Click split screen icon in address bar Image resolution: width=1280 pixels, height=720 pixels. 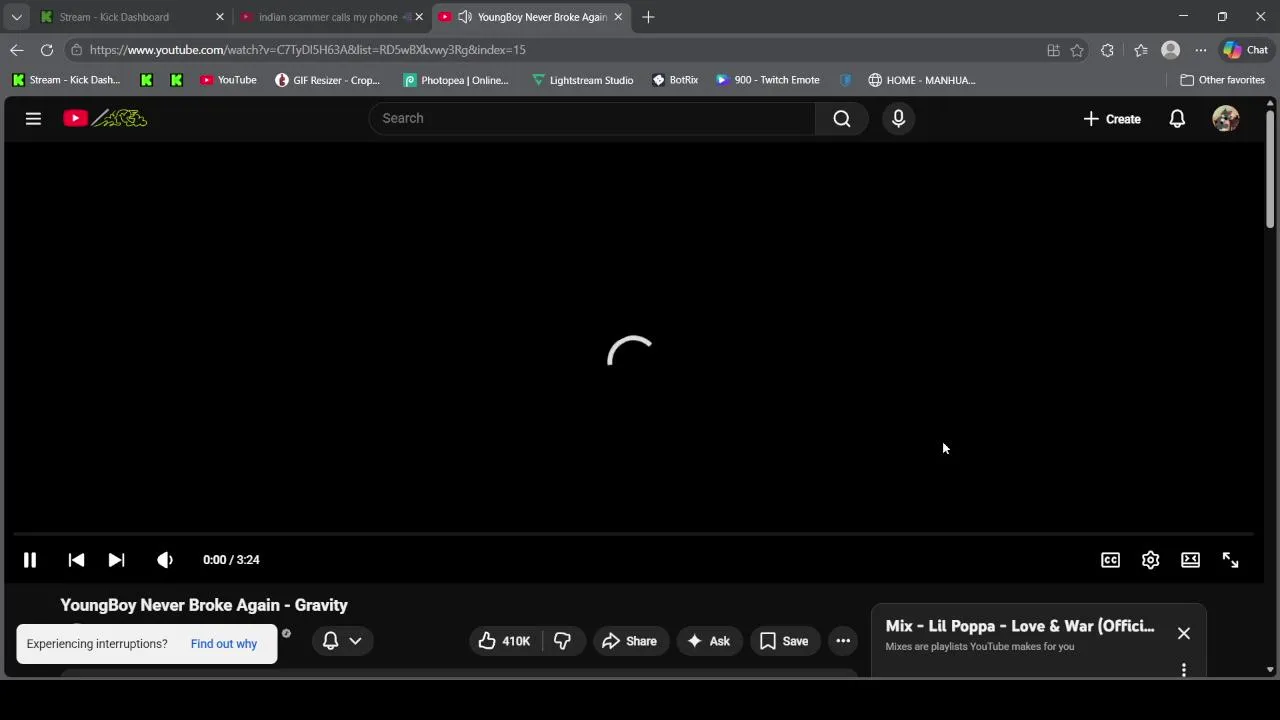1053,50
